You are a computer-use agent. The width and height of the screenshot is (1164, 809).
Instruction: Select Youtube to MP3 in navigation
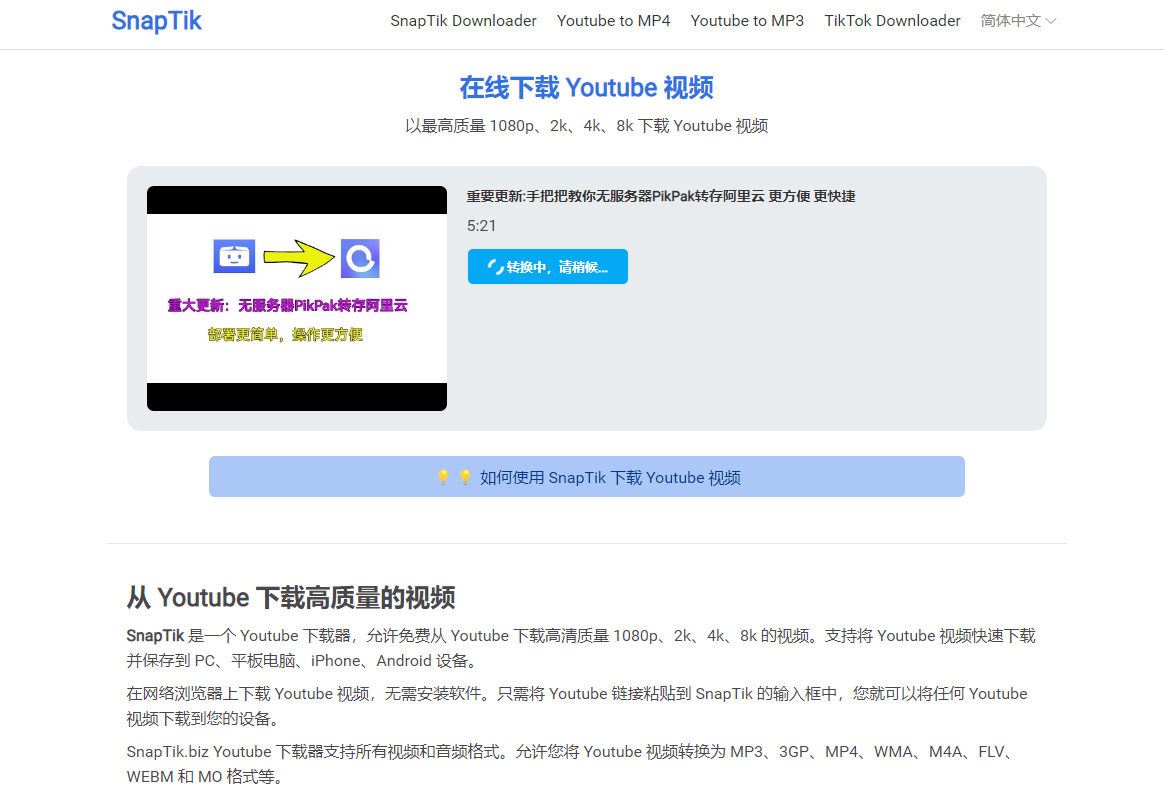[747, 21]
